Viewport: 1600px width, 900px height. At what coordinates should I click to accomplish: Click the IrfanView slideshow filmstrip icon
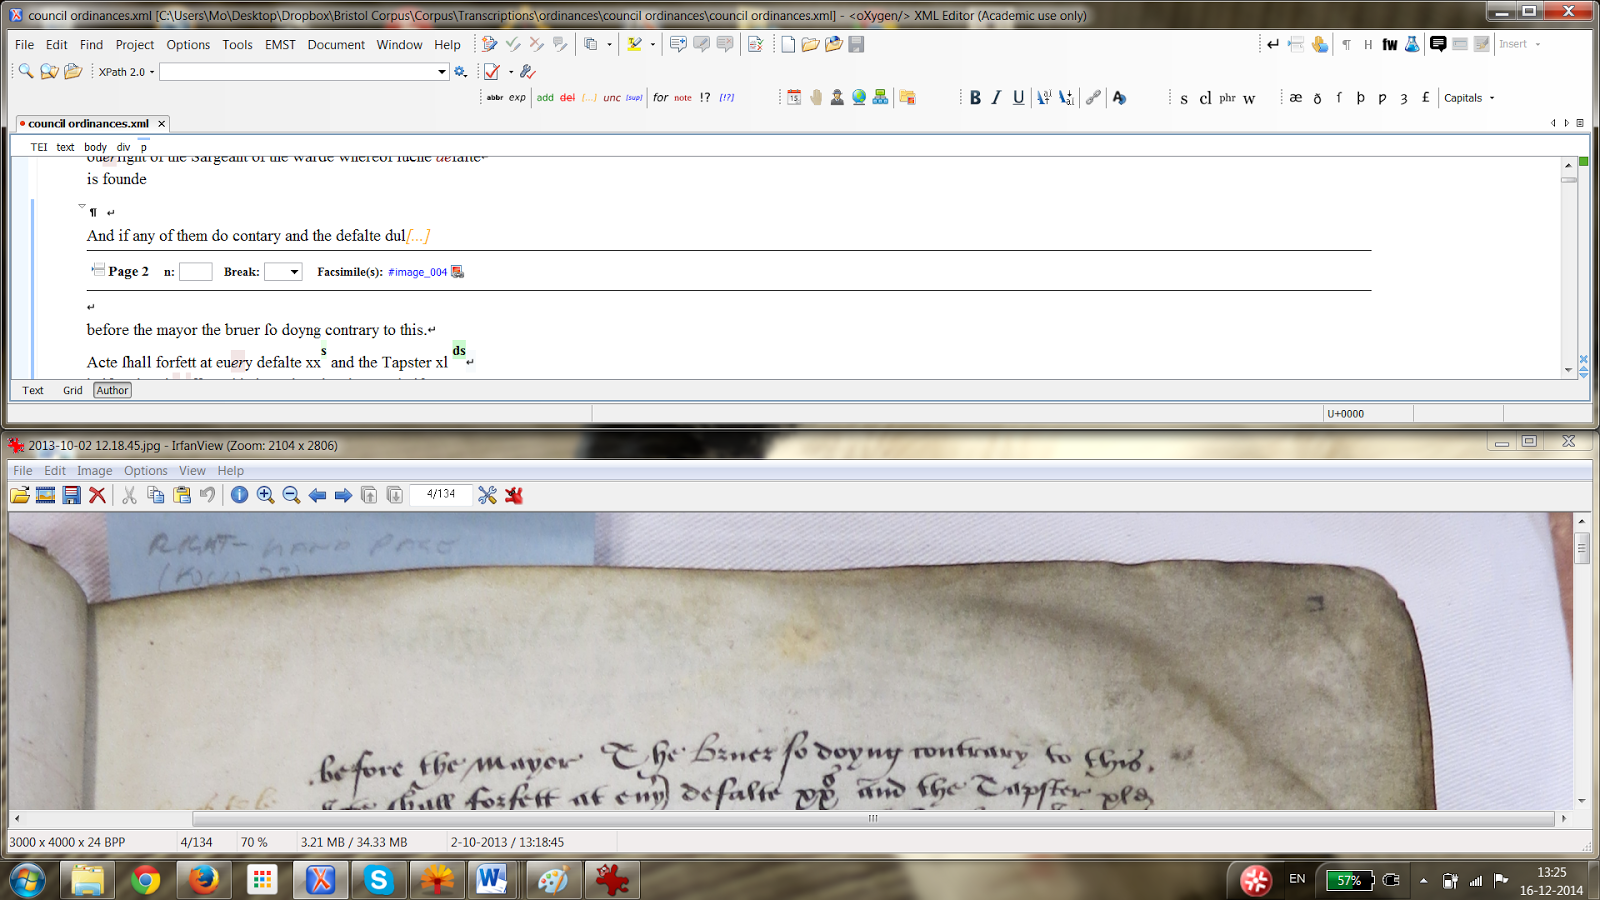click(45, 495)
